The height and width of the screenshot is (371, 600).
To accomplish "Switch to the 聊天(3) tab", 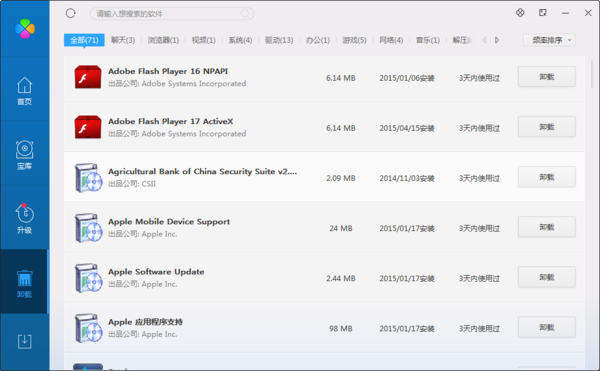I will coord(123,40).
